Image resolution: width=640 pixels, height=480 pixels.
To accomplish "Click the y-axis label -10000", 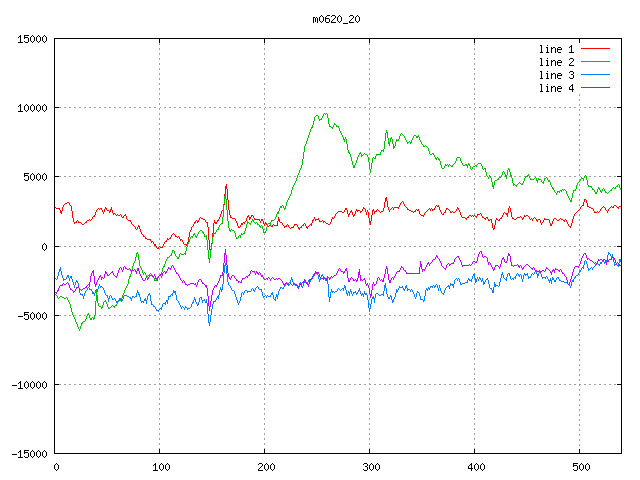I will pos(29,384).
